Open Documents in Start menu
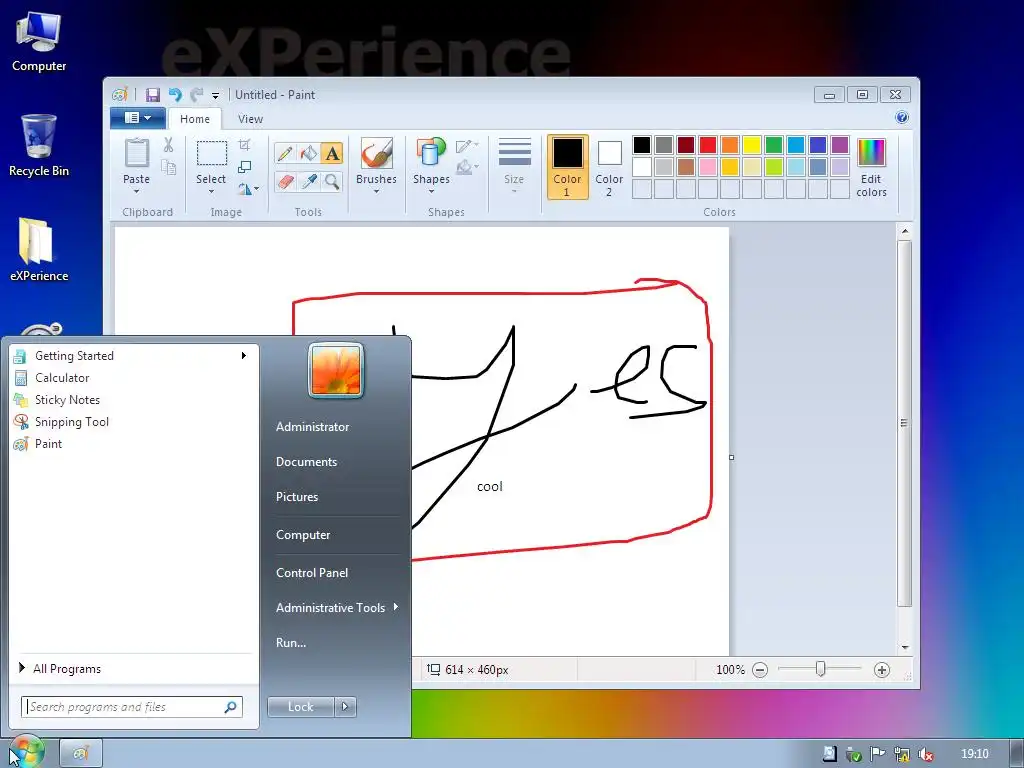1024x768 pixels. [306, 462]
